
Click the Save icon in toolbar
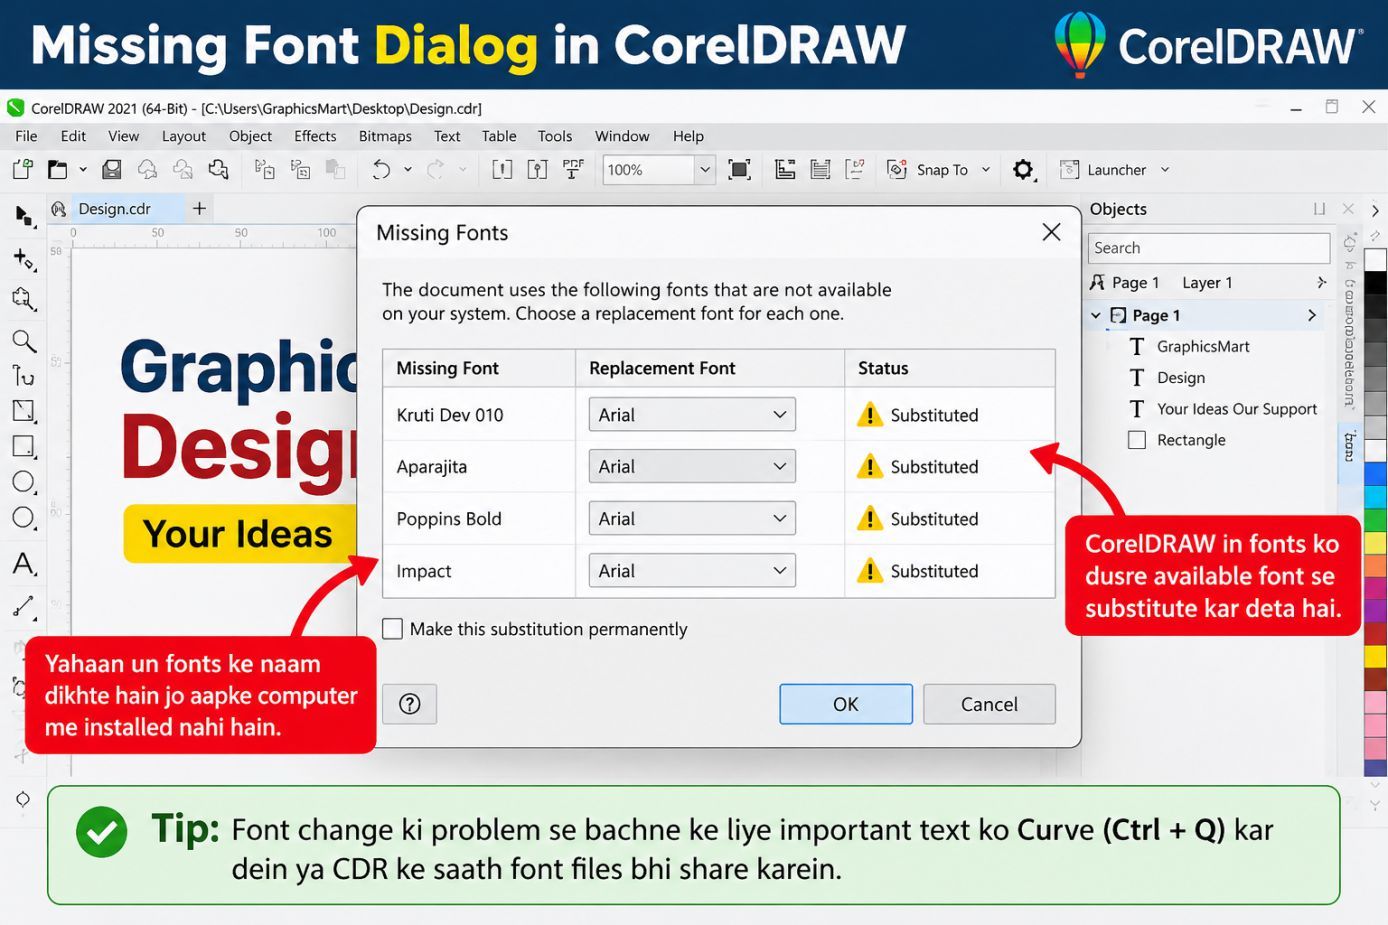click(x=112, y=170)
